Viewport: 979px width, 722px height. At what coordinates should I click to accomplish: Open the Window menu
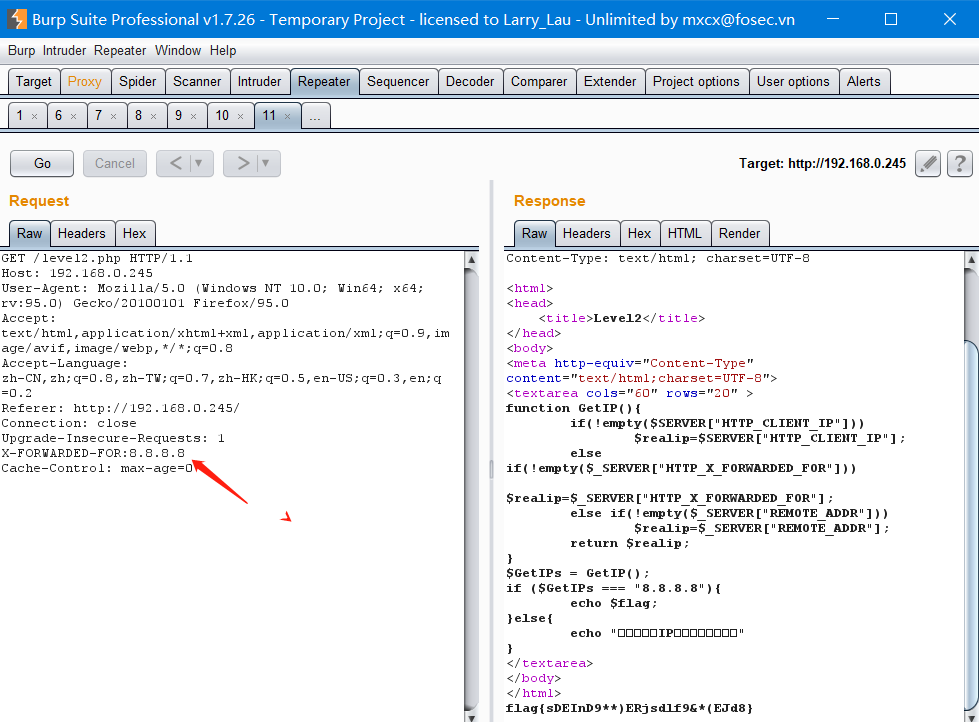click(x=178, y=51)
